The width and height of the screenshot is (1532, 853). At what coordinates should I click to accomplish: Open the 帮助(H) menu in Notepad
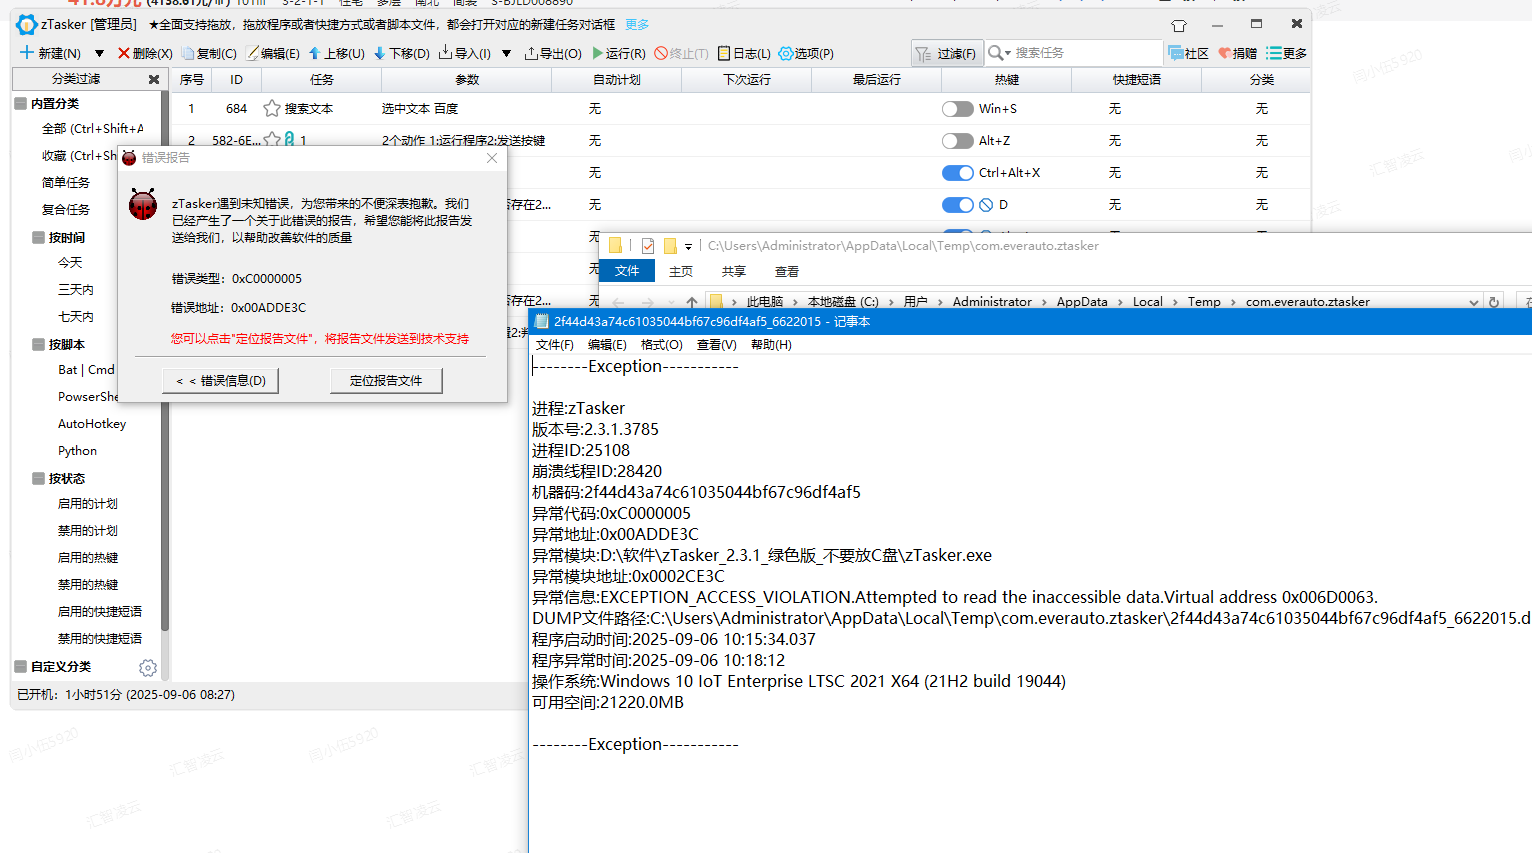tap(771, 345)
